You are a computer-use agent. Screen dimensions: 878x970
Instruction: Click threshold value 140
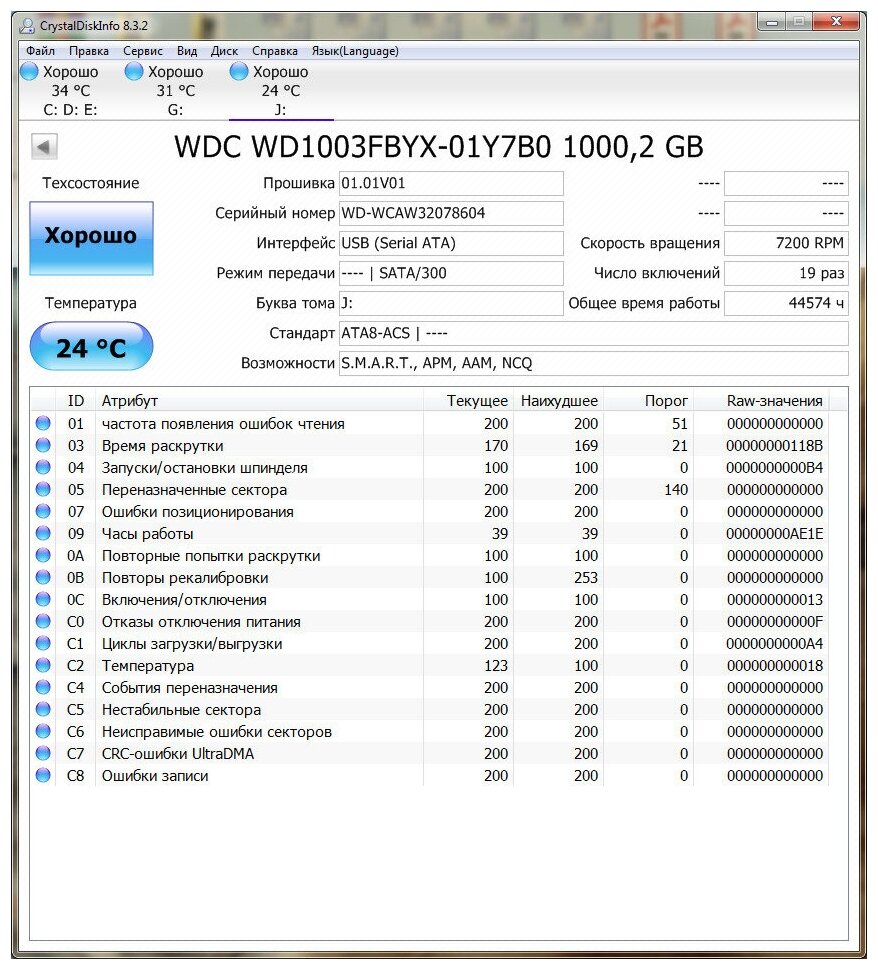click(x=676, y=489)
